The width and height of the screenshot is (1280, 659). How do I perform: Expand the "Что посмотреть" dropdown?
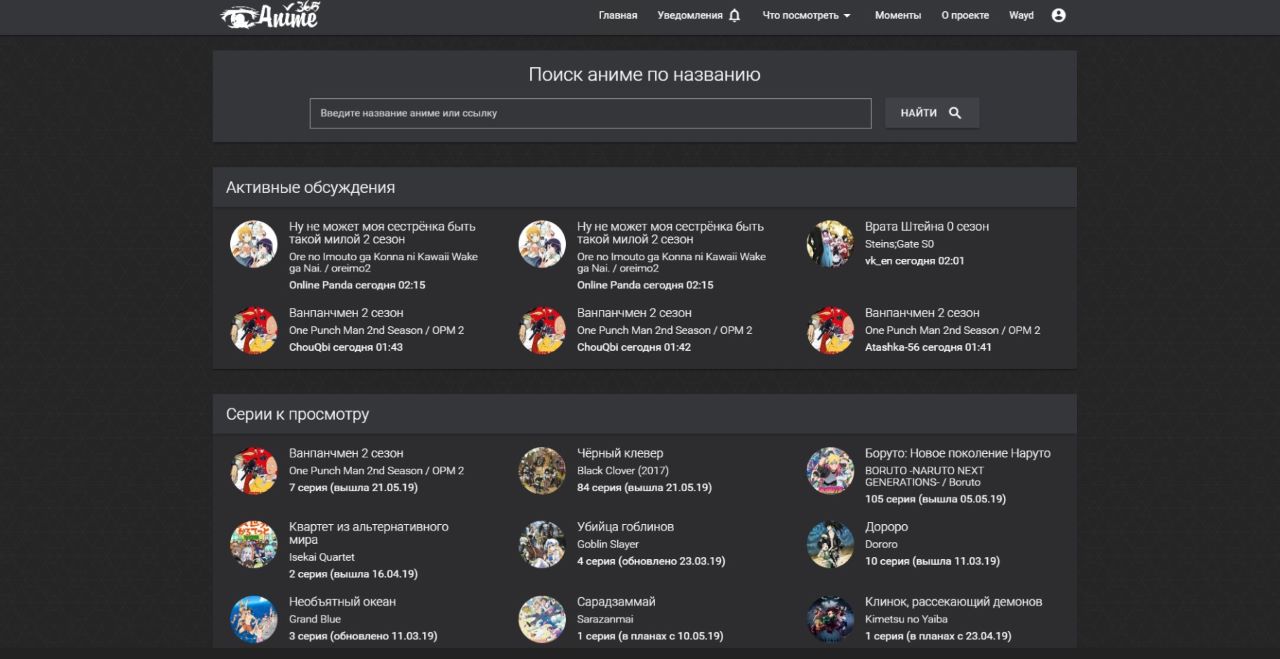tap(804, 15)
